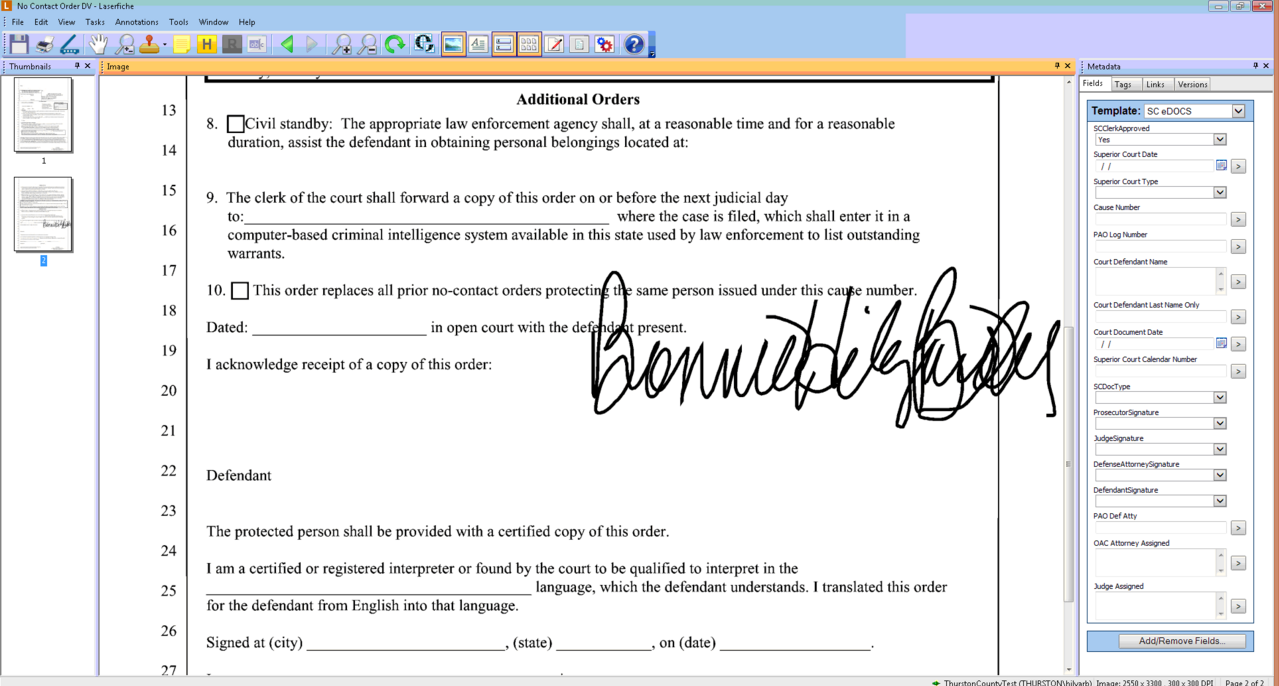This screenshot has width=1279, height=686.
Task: Switch to the Versions tab
Action: coord(1192,85)
